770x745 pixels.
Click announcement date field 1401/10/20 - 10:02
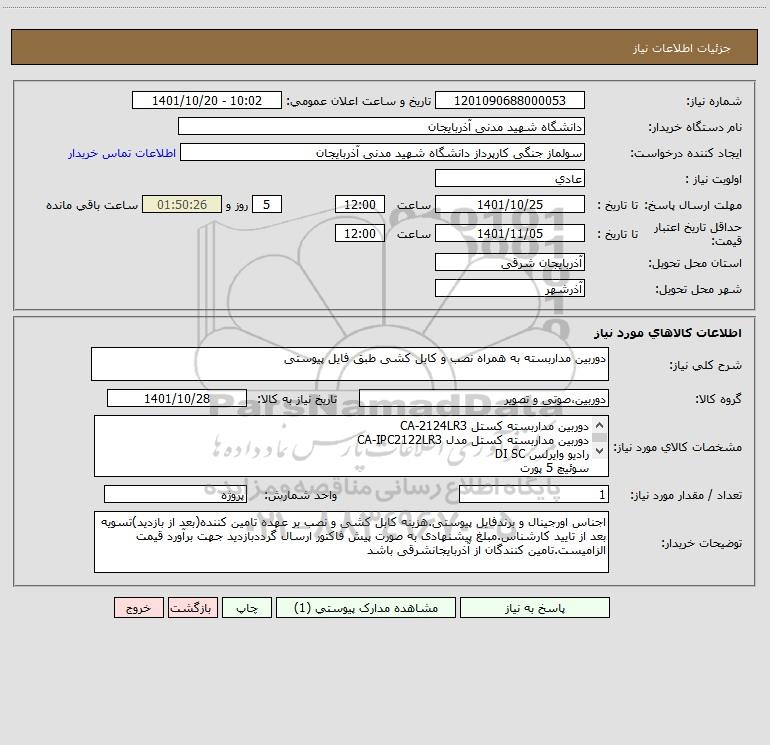[207, 100]
